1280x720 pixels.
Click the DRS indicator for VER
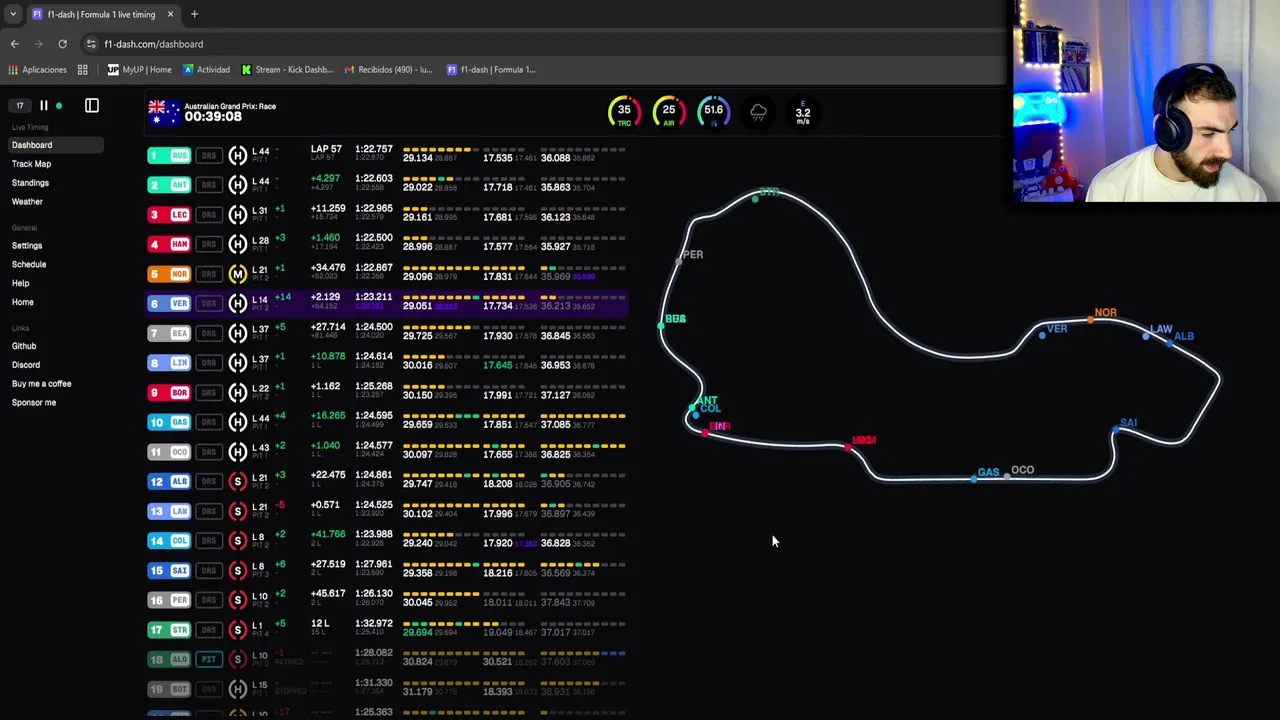tap(209, 304)
